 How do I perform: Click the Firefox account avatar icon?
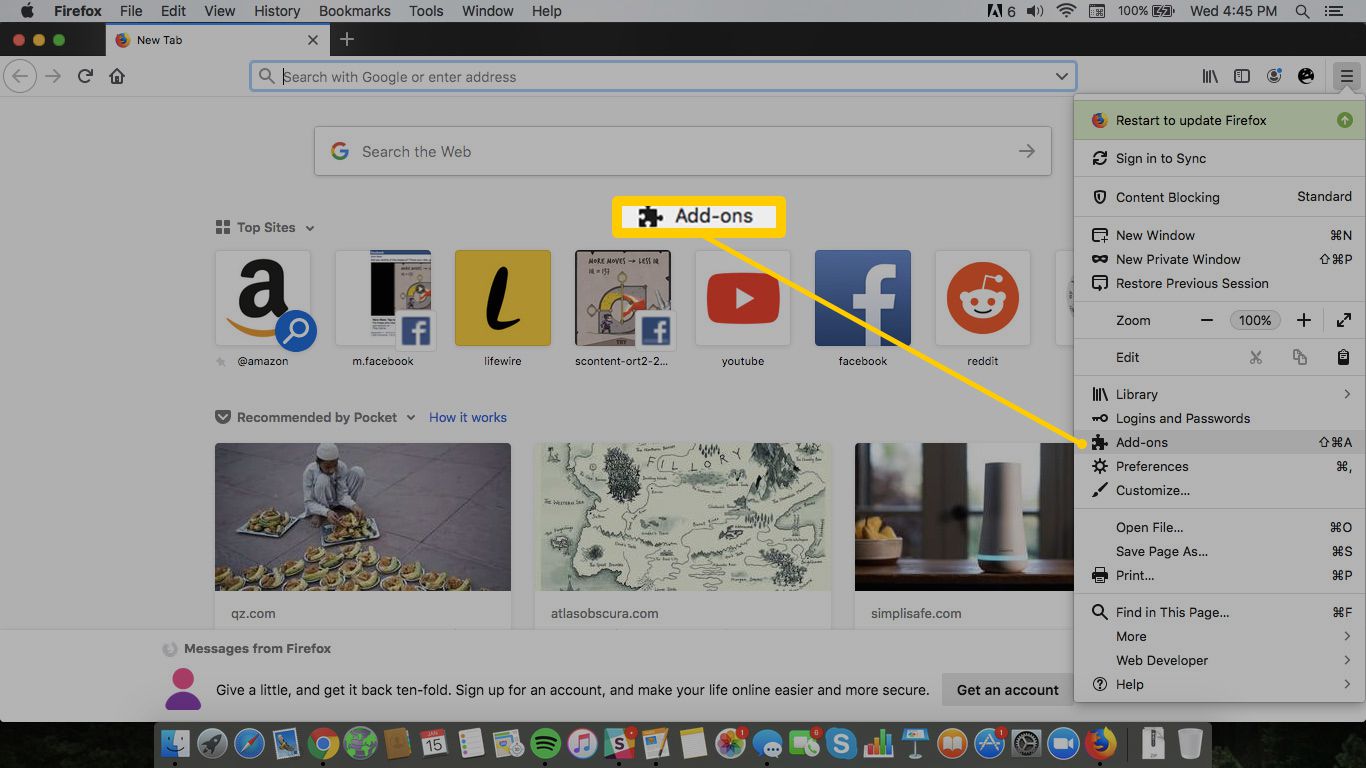coord(1274,76)
